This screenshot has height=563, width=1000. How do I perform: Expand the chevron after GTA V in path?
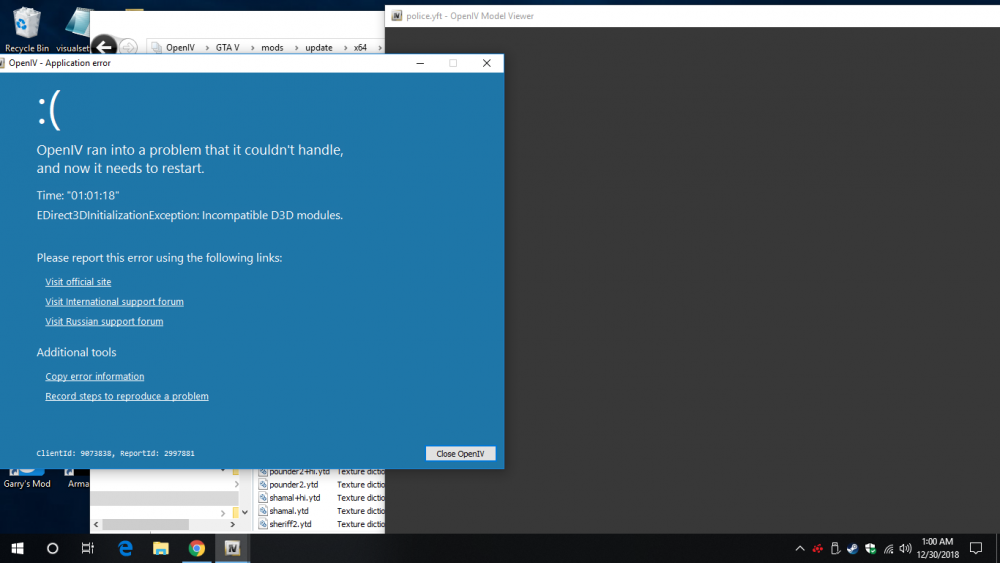[252, 48]
